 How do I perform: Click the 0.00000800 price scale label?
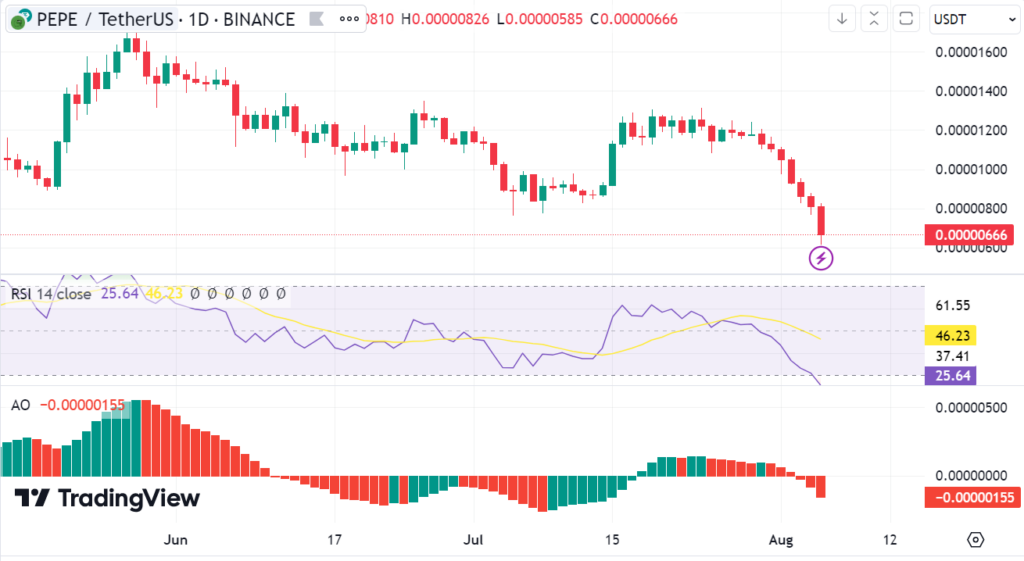coord(971,209)
